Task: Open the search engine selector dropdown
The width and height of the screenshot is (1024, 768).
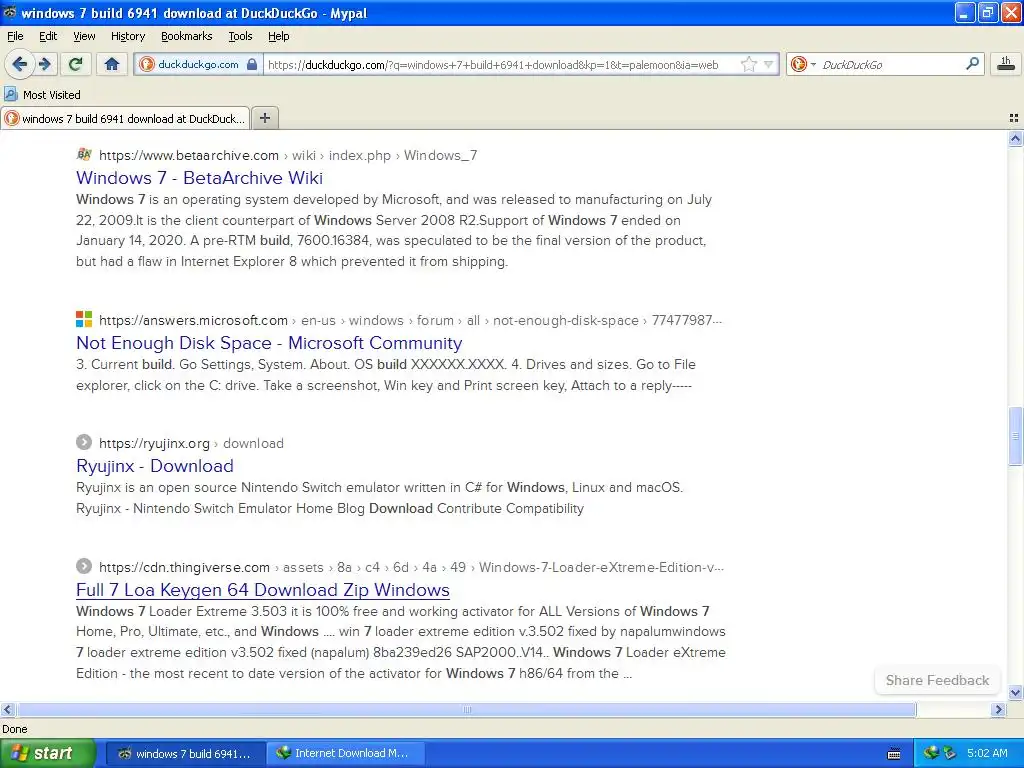Action: point(813,64)
